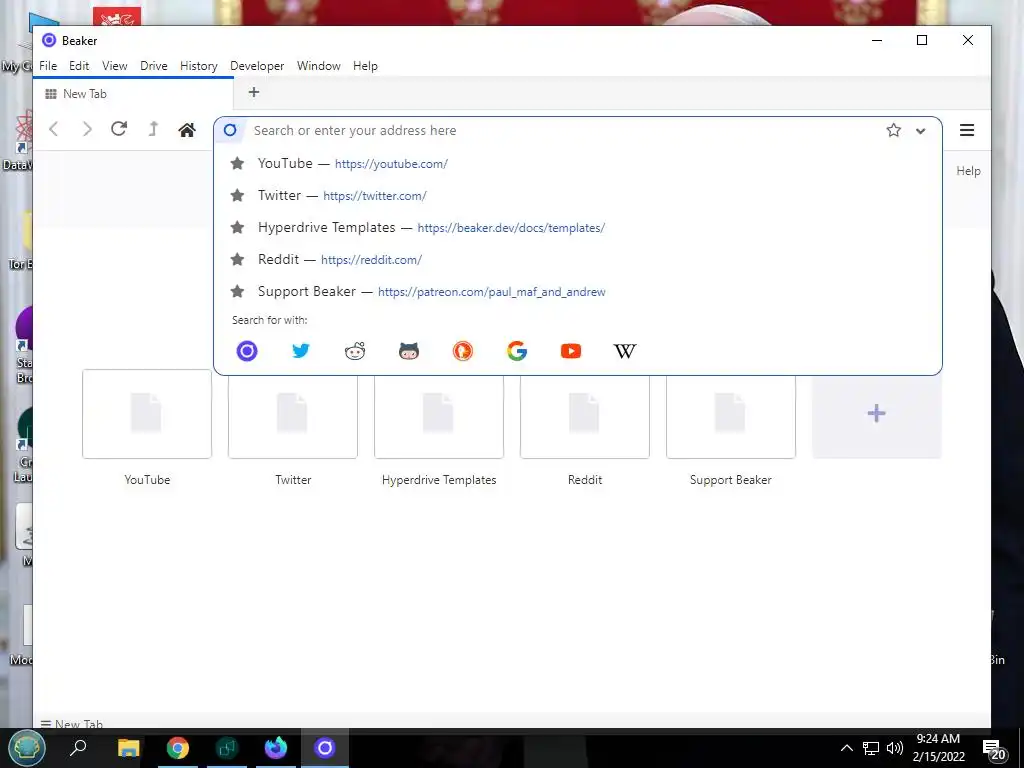This screenshot has width=1024, height=768.
Task: Click the Help link on the page
Action: (968, 170)
